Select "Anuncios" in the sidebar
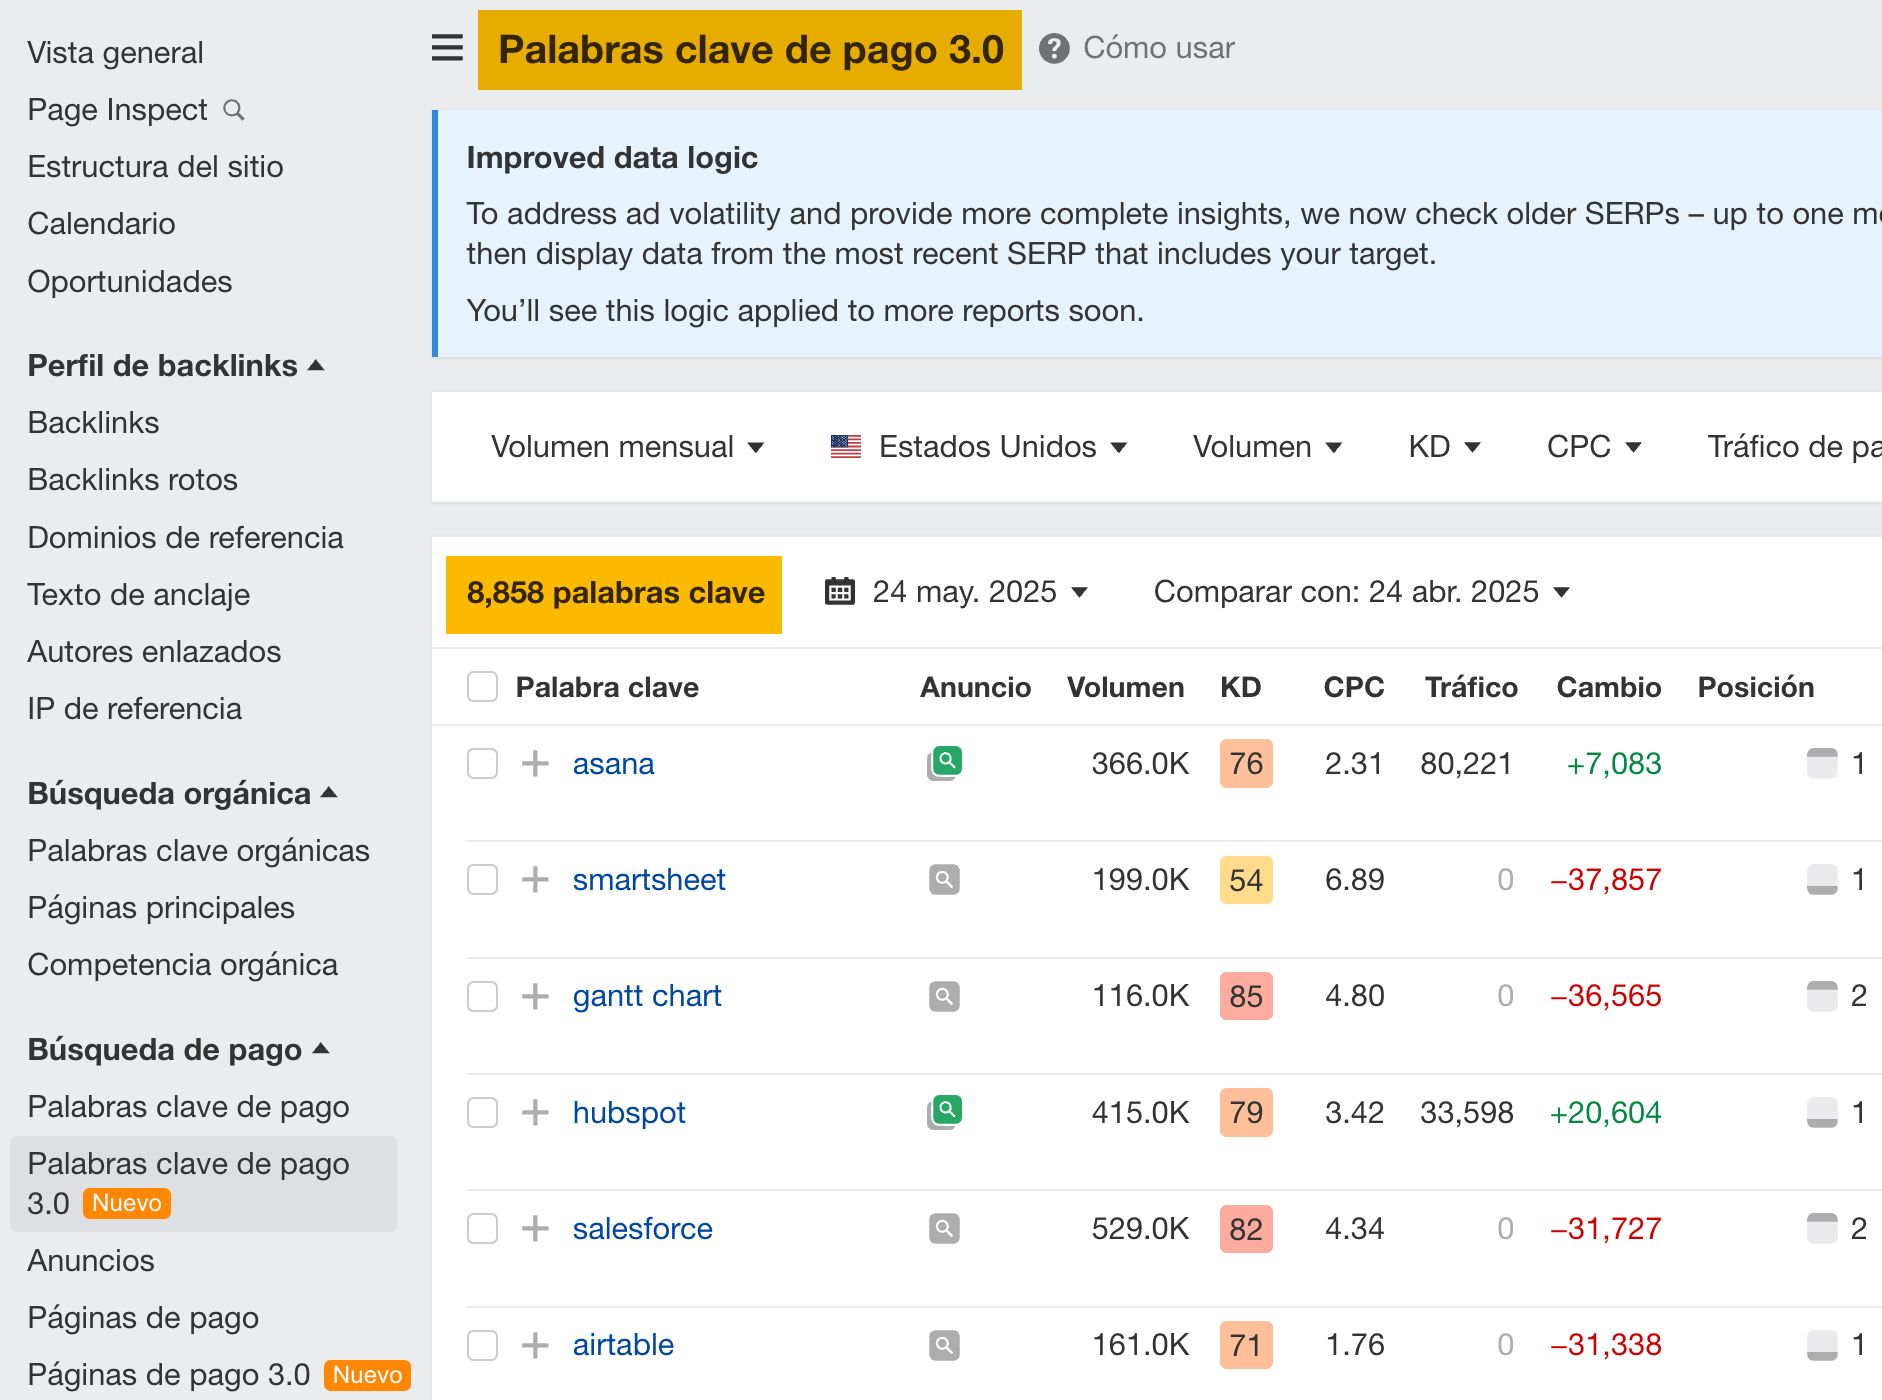This screenshot has width=1882, height=1400. click(x=91, y=1261)
